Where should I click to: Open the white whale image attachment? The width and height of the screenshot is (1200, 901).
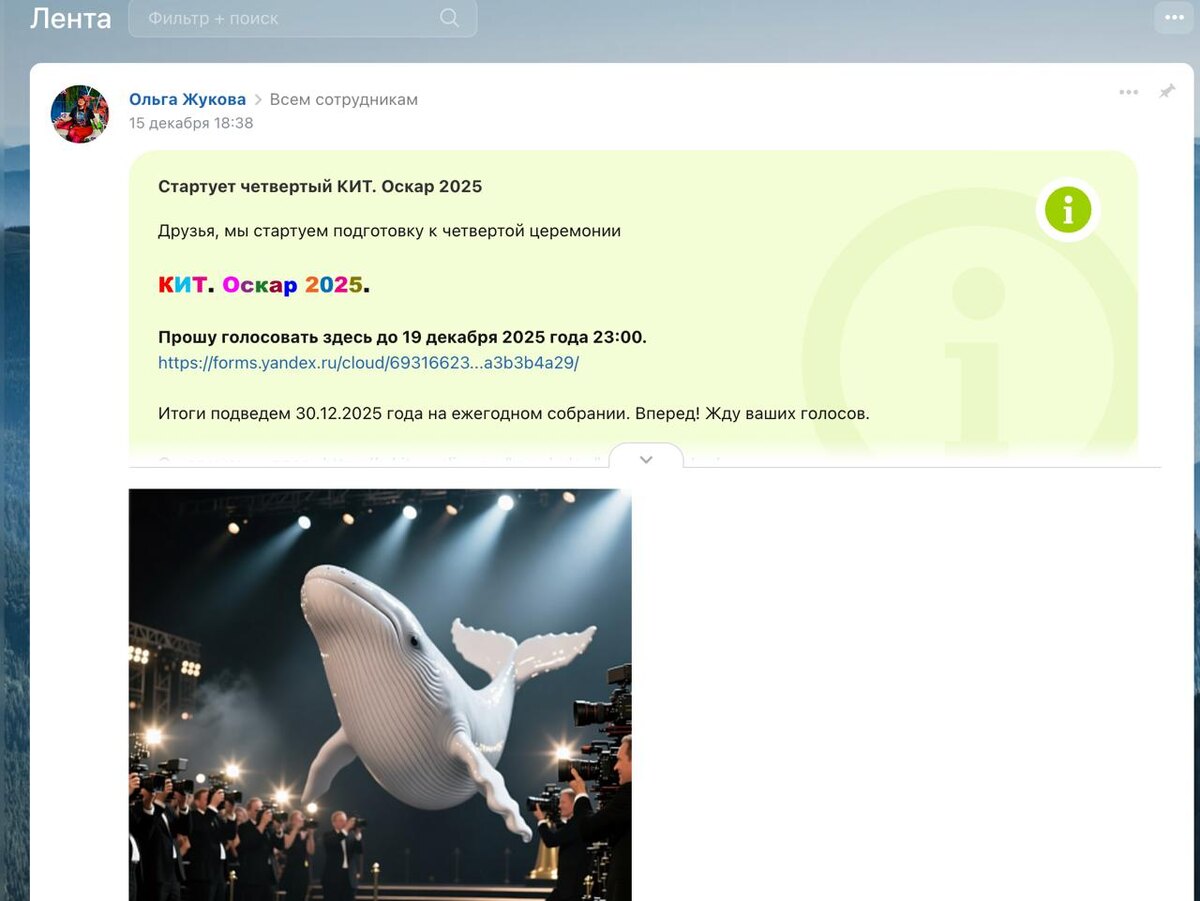(380, 695)
